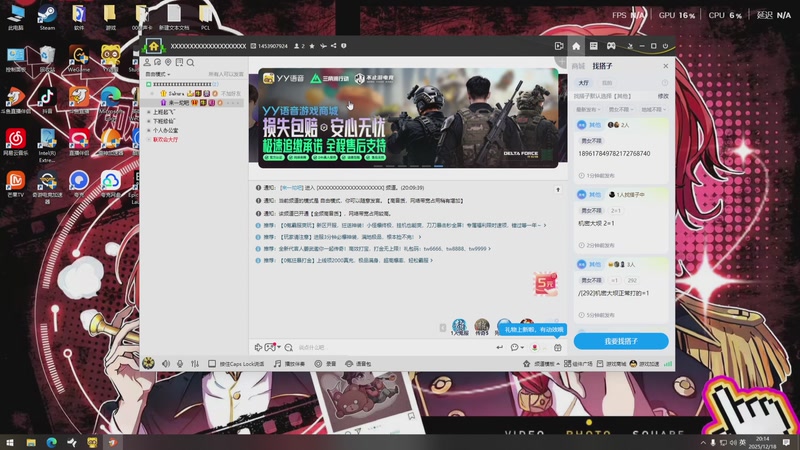Click the gift box icon in chat bar
Viewport: 800px width, 450px height.
click(x=558, y=347)
